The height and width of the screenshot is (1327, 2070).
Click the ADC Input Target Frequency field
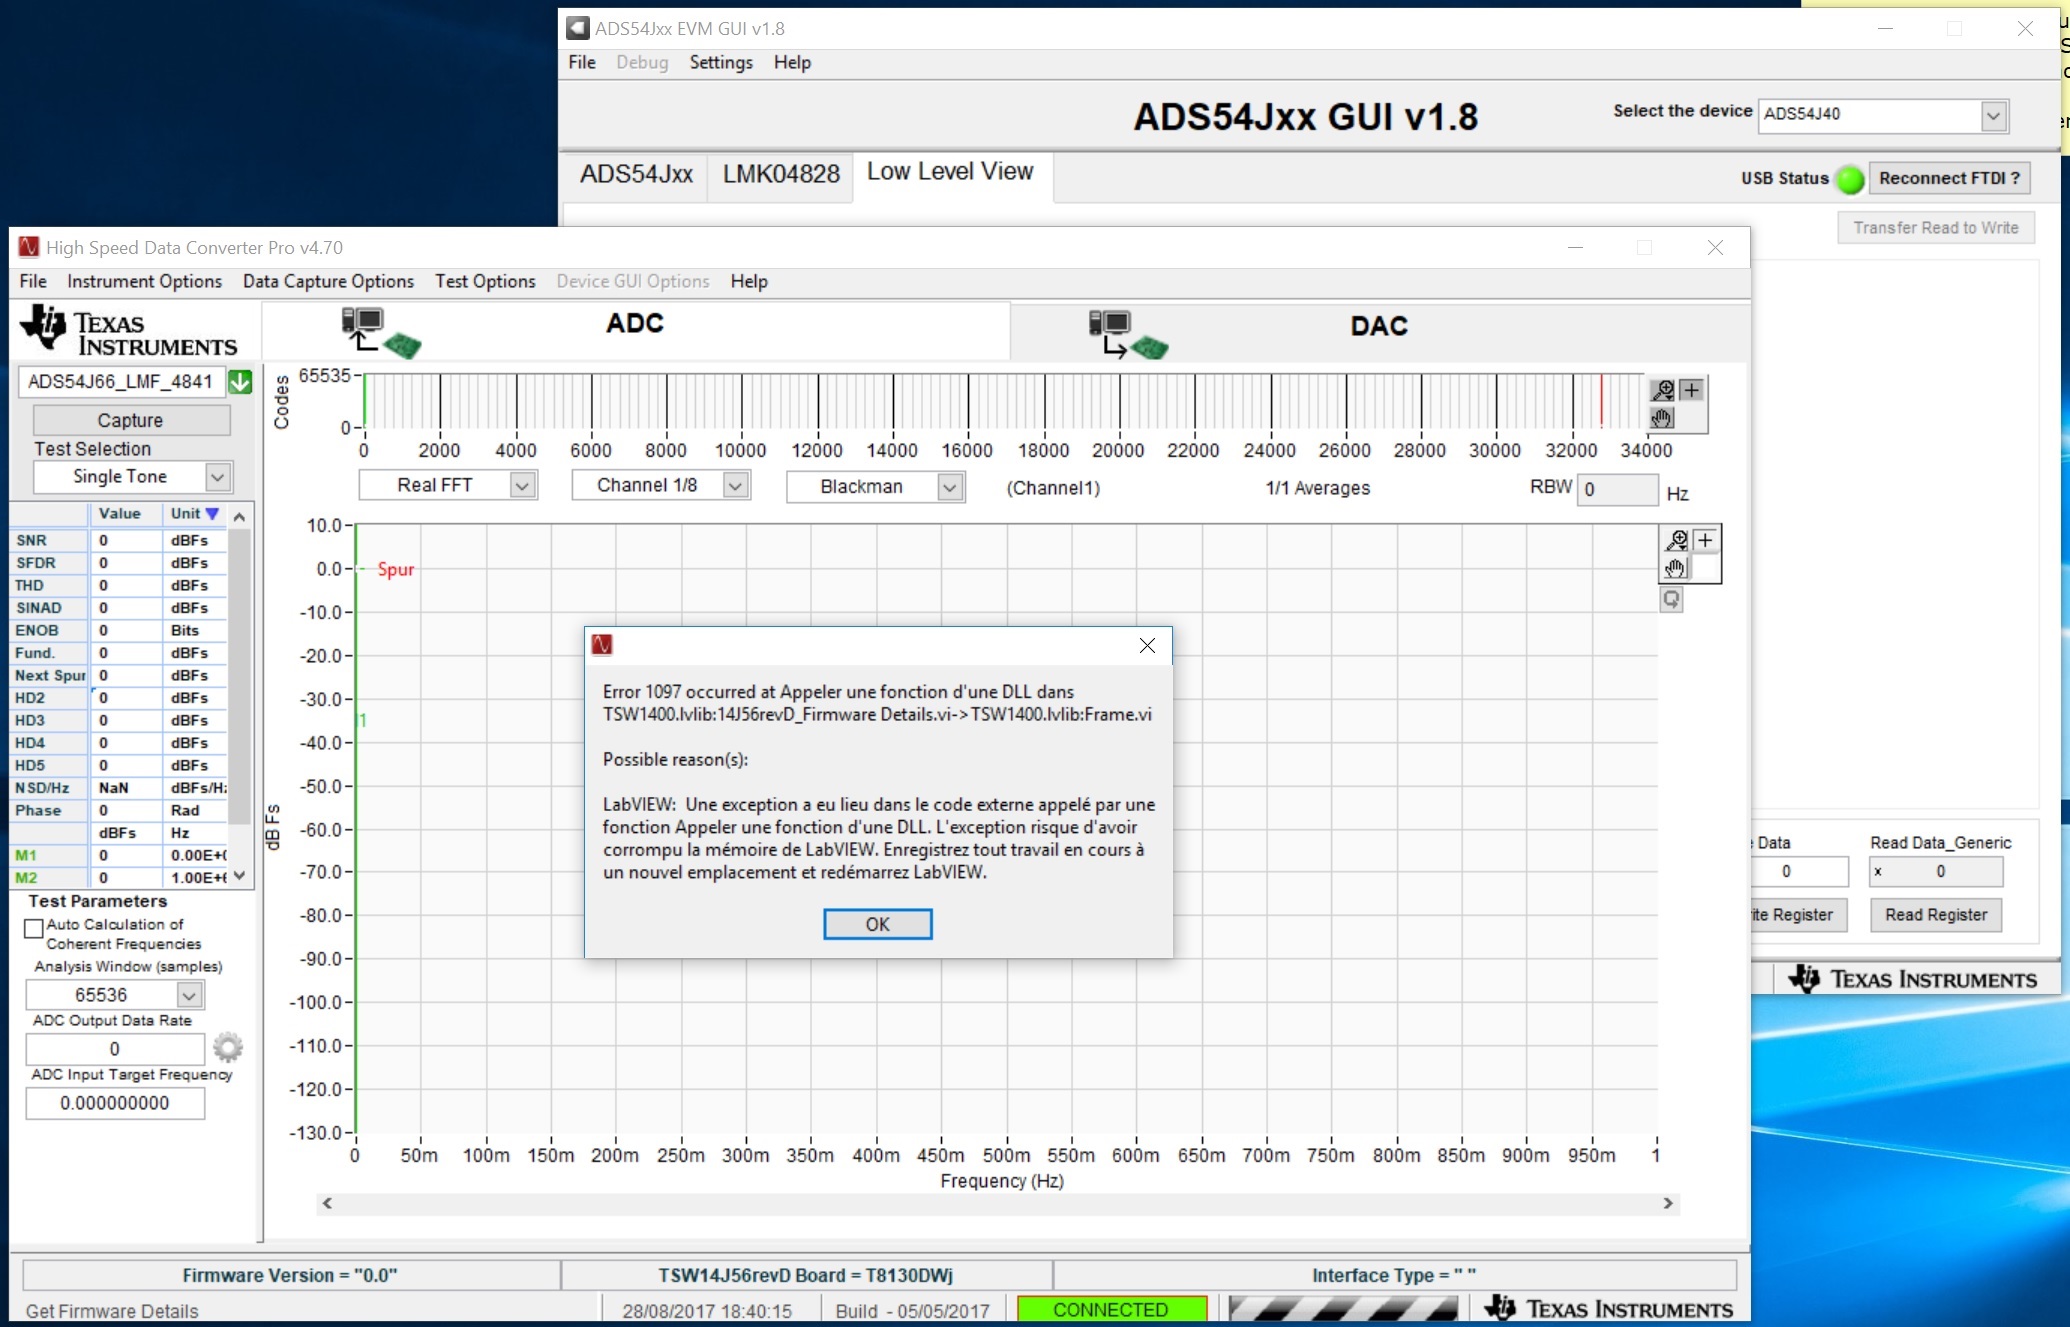coord(115,1103)
